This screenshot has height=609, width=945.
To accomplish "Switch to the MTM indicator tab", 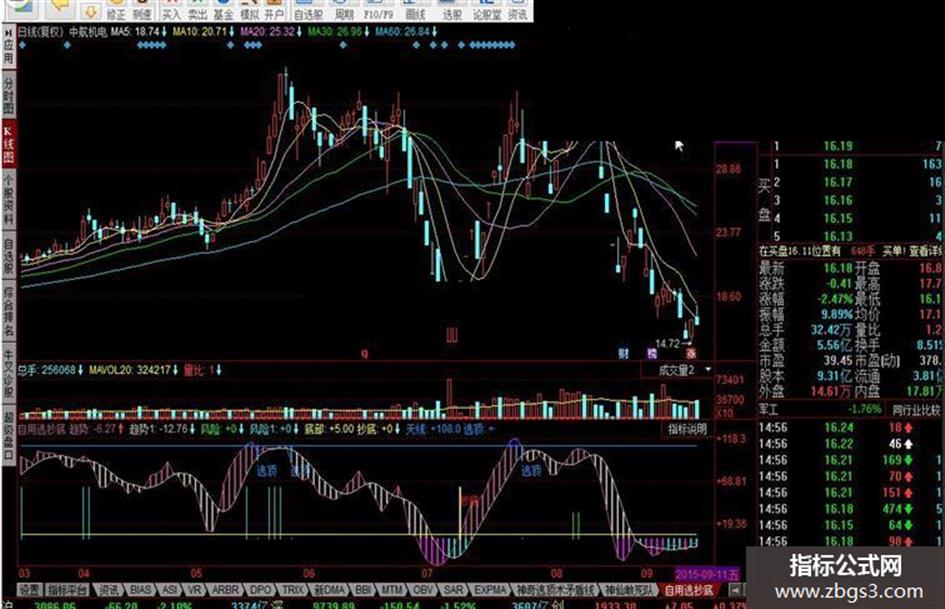I will tap(391, 589).
